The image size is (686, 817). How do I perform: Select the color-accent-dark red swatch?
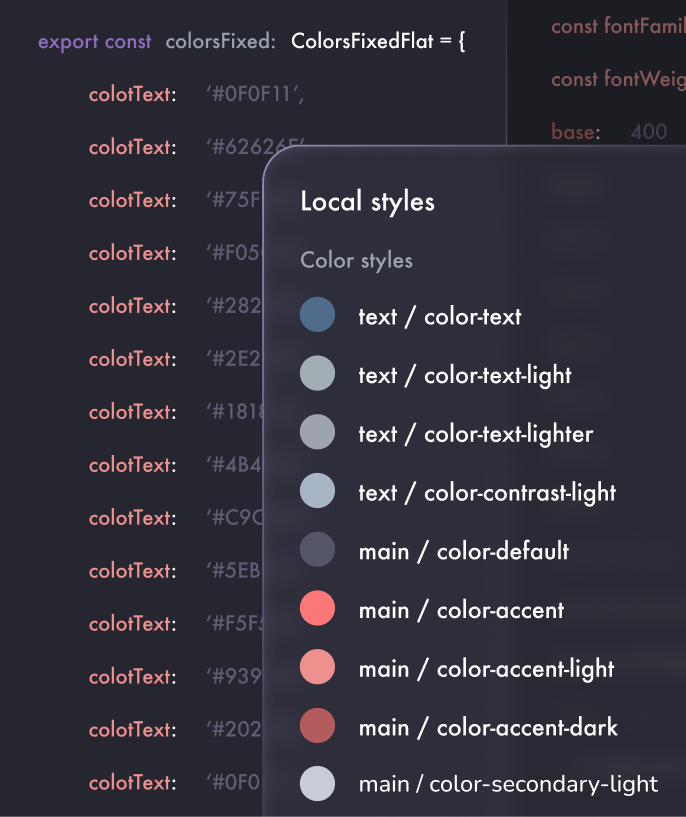click(317, 726)
